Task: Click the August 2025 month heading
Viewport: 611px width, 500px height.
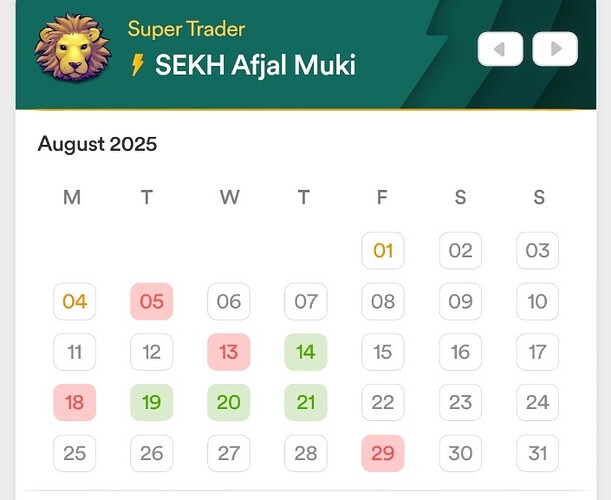Action: coord(97,144)
